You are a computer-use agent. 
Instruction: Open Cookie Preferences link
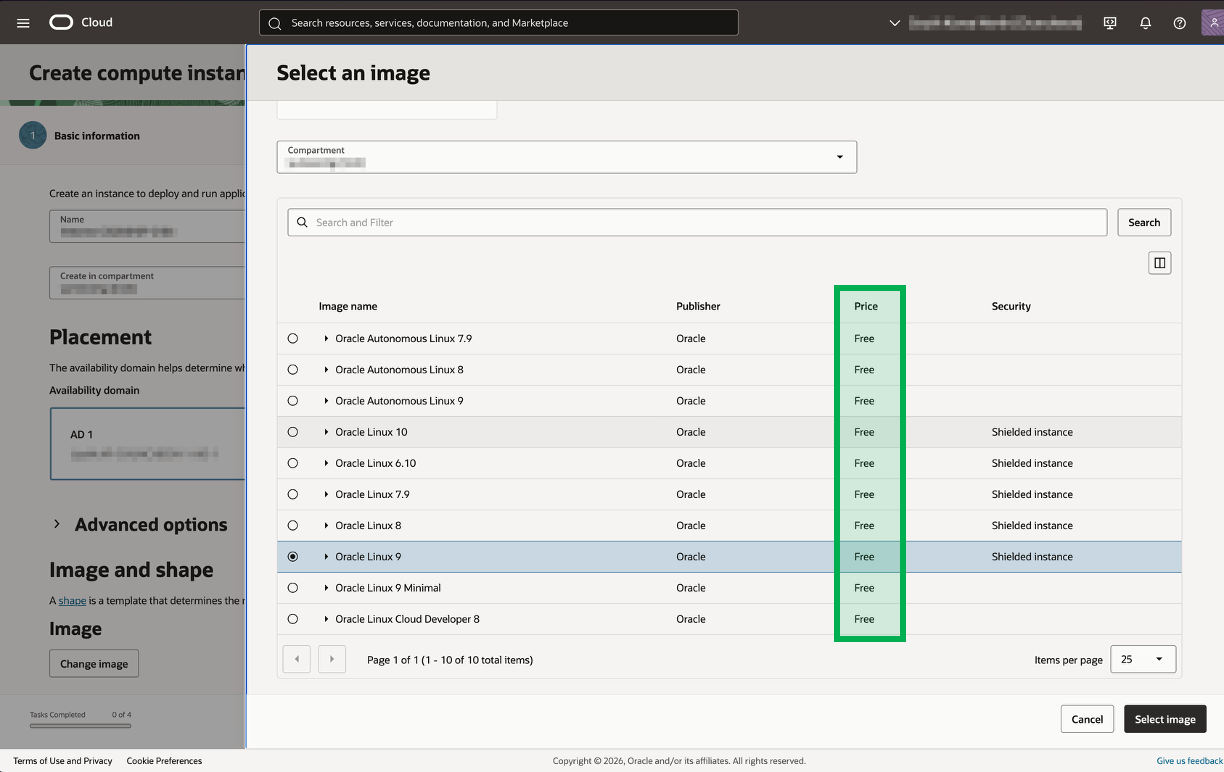point(164,761)
